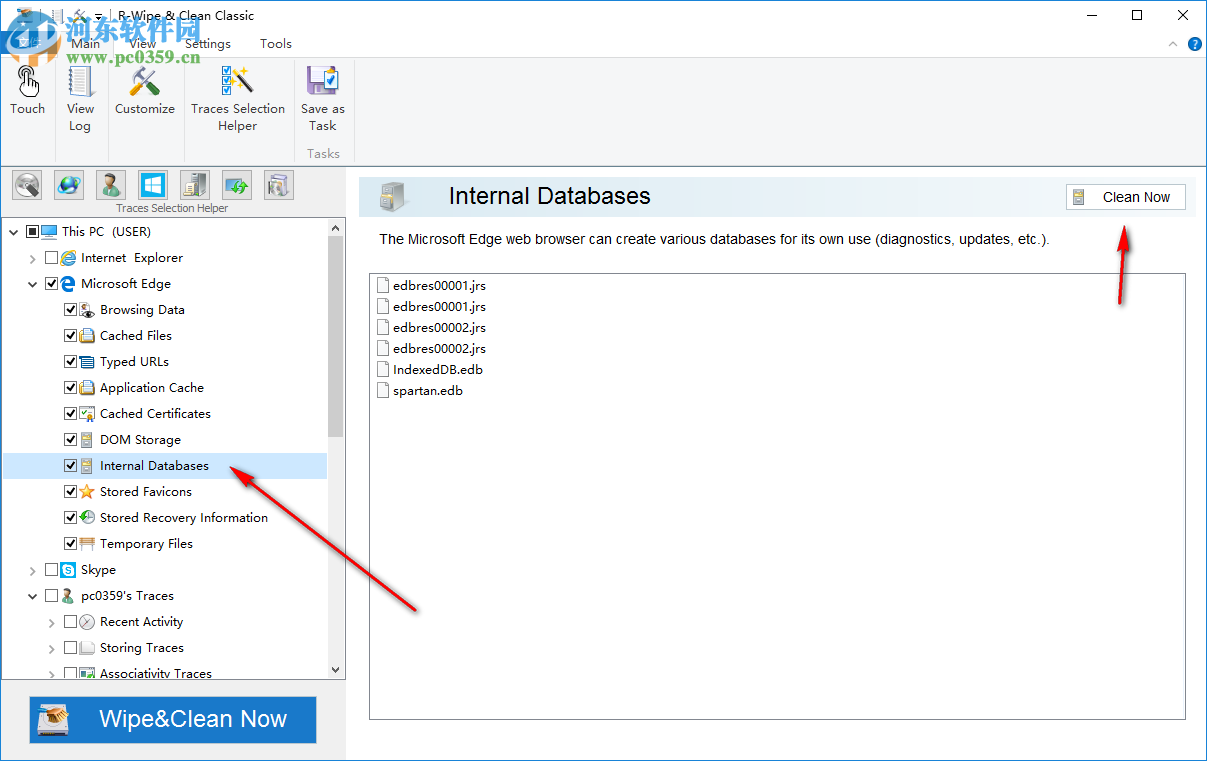Select the disk wipe helper icon
The image size is (1207, 761).
tap(27, 185)
